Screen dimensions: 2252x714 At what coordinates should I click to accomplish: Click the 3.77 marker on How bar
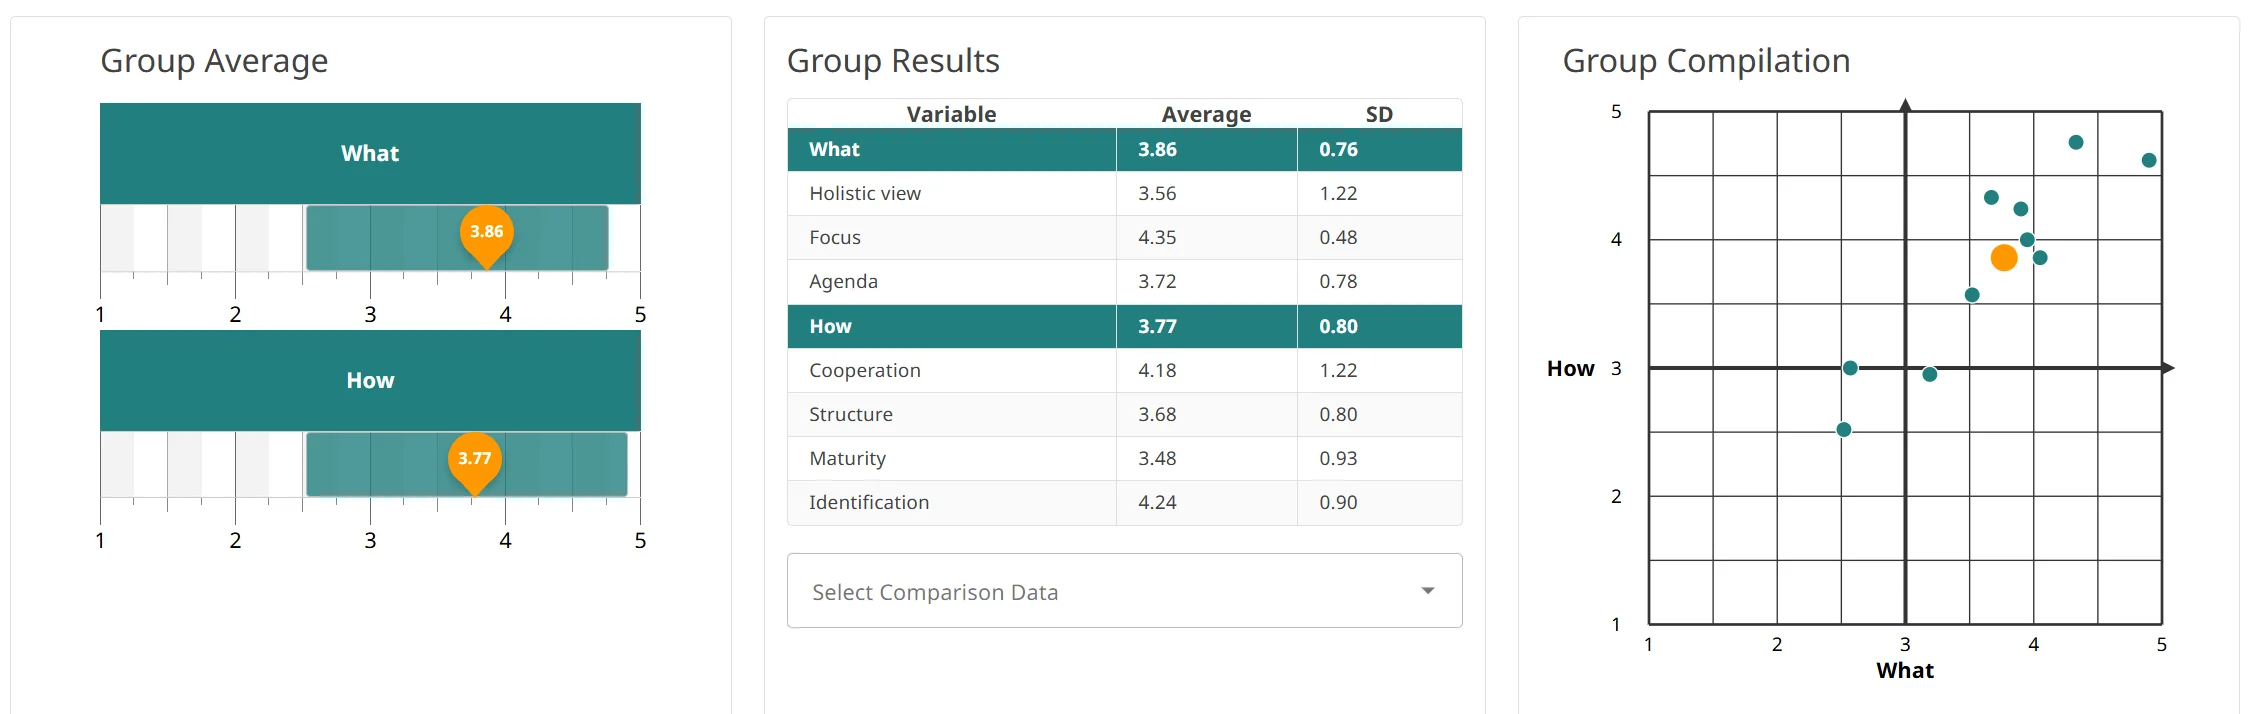click(474, 459)
